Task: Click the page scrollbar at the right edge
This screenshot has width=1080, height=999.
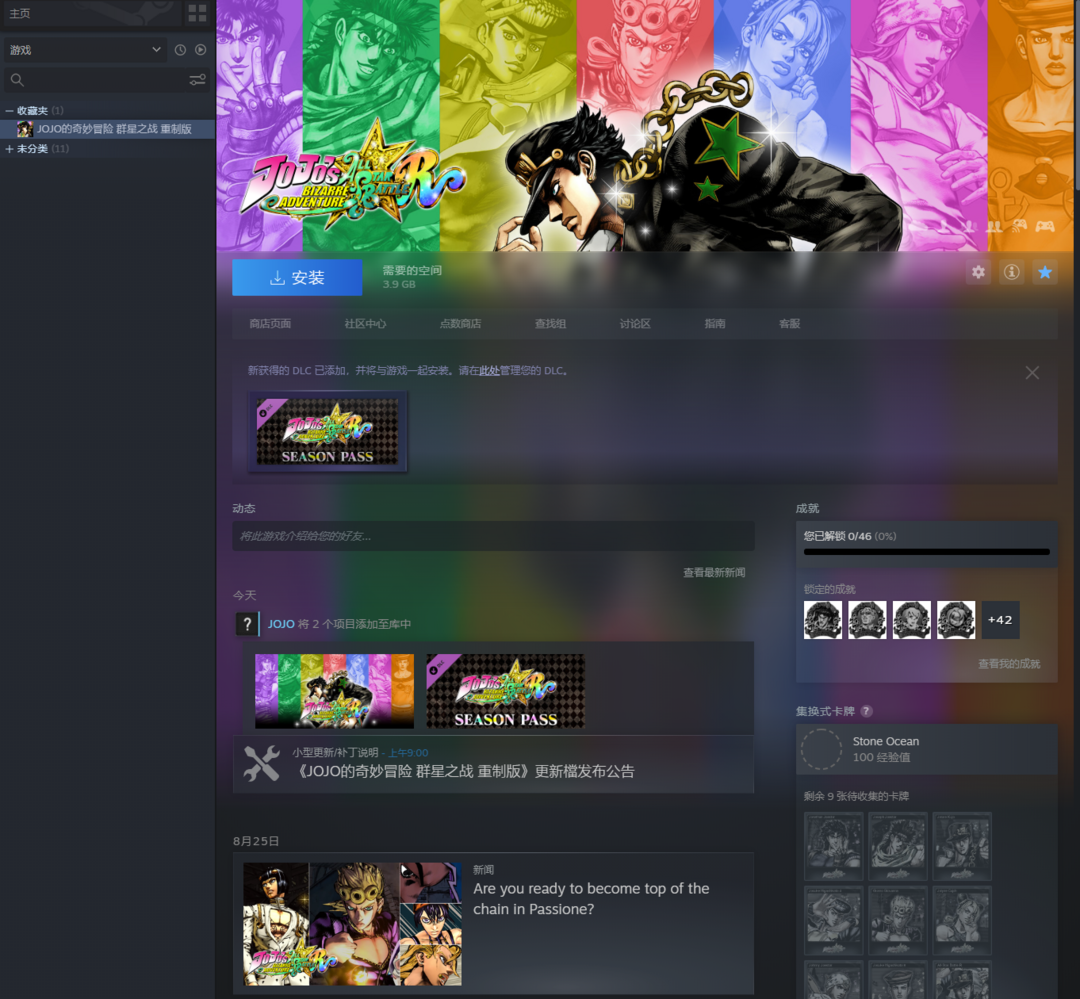Action: [x=1076, y=94]
